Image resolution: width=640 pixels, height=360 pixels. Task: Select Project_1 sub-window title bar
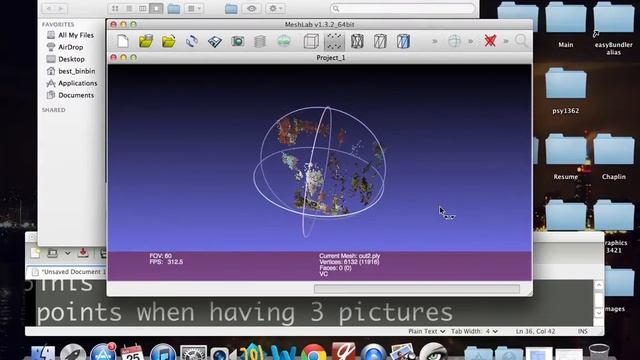click(x=320, y=58)
